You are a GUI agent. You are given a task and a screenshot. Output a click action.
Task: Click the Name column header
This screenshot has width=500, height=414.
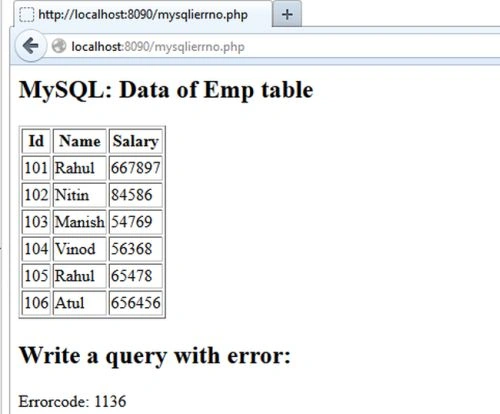pos(80,141)
